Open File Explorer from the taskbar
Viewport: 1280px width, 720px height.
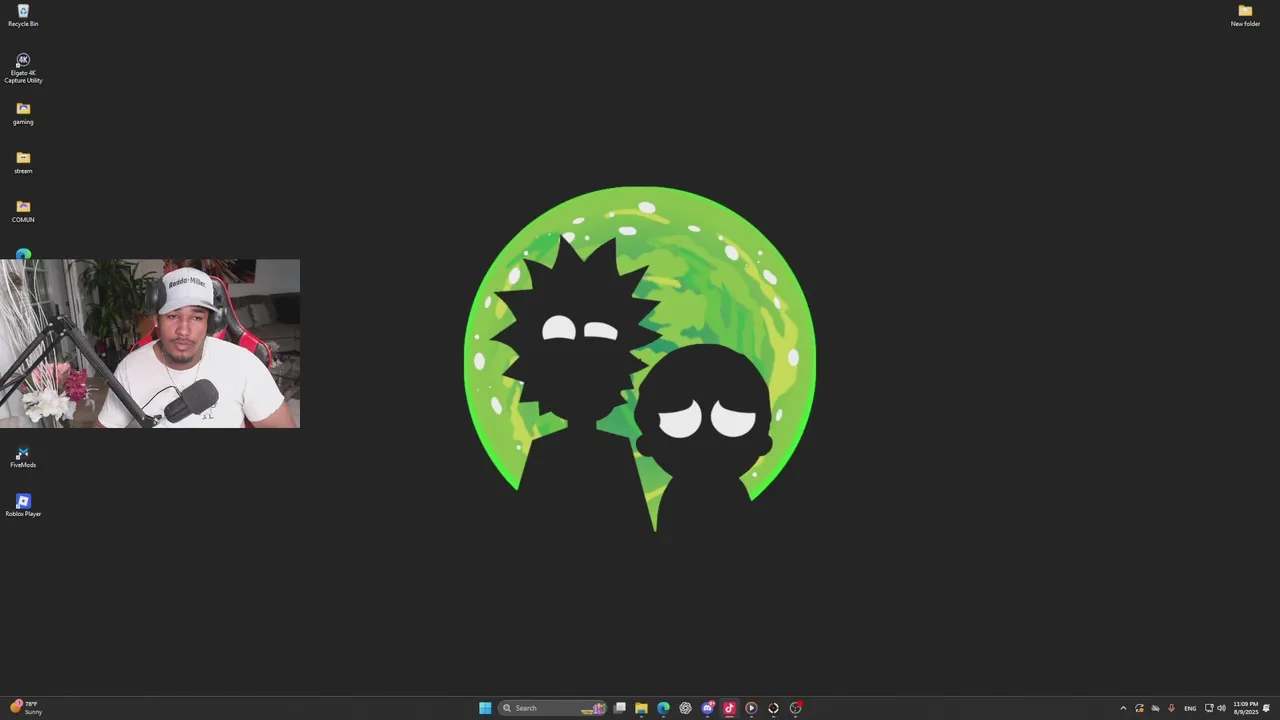(641, 708)
